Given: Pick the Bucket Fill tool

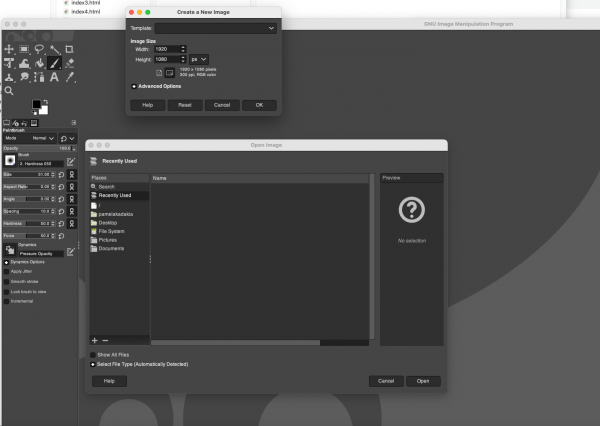Looking at the screenshot, I should pos(39,63).
